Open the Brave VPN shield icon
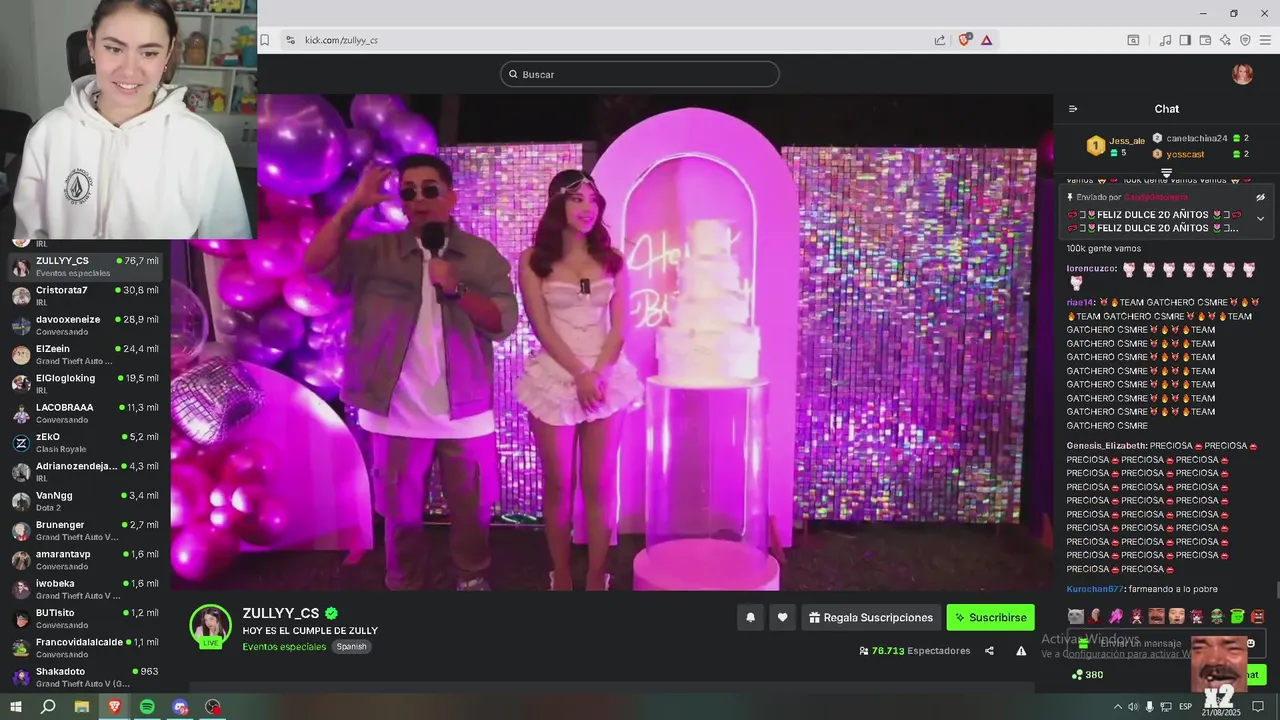Image resolution: width=1280 pixels, height=720 pixels. (1245, 40)
